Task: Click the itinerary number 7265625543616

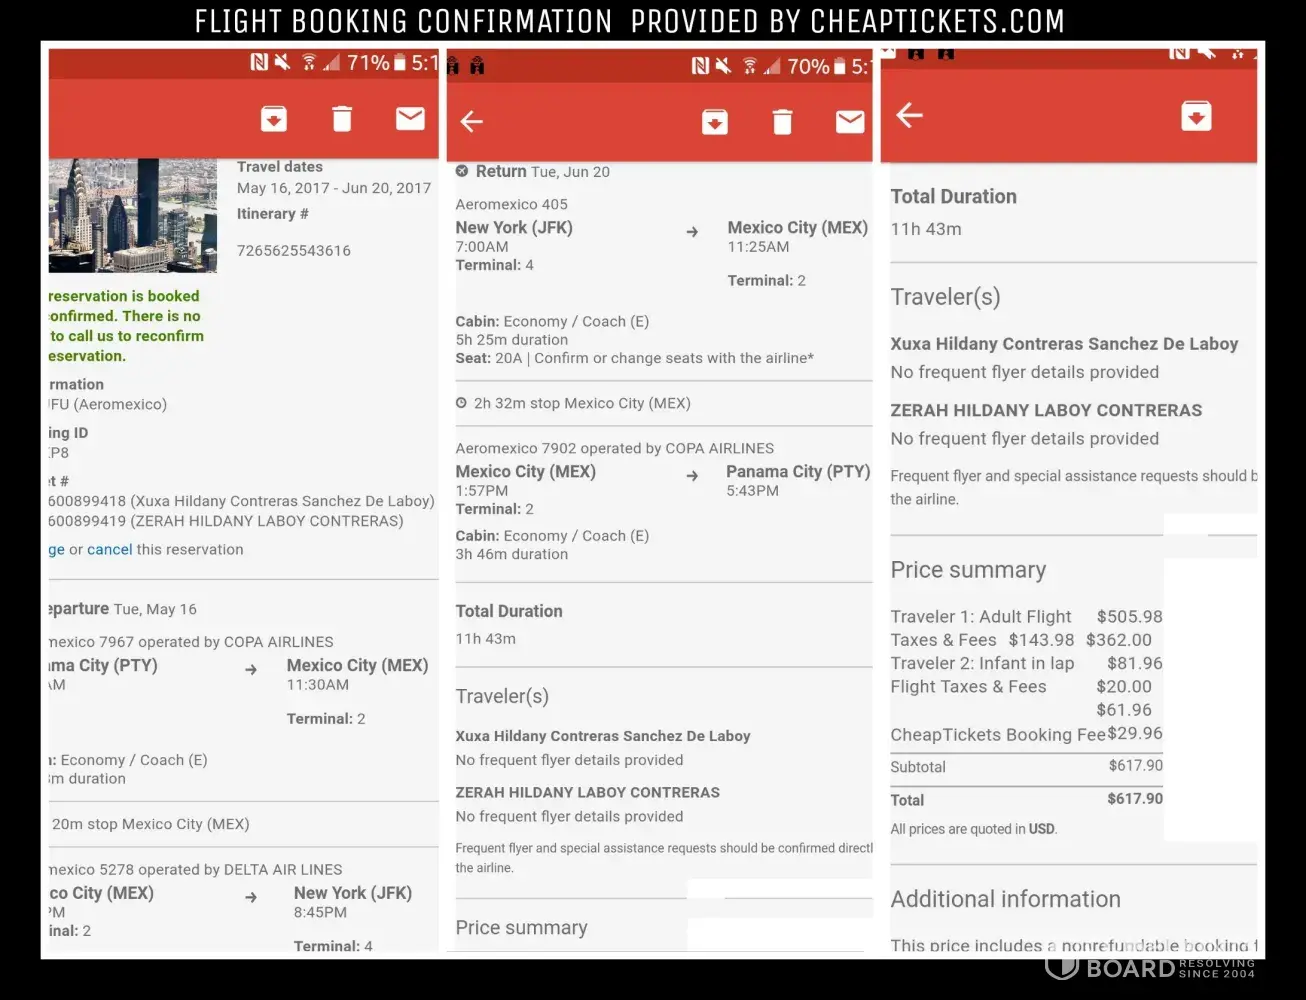Action: (x=294, y=250)
